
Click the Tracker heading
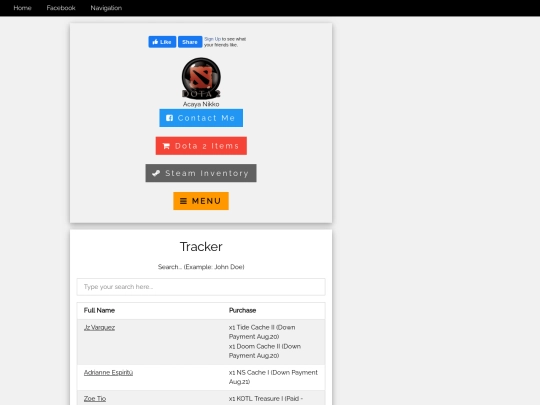[201, 247]
